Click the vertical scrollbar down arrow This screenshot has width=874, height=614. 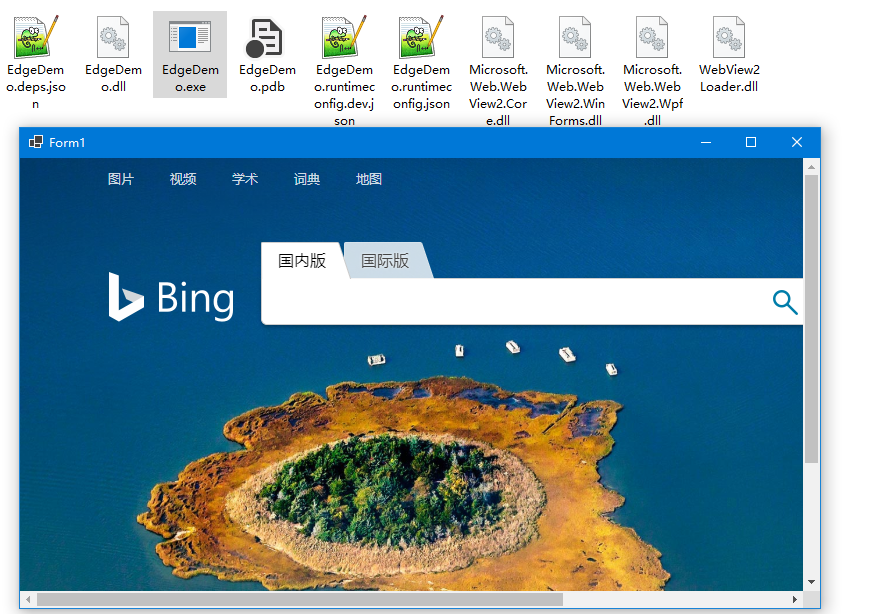click(811, 580)
